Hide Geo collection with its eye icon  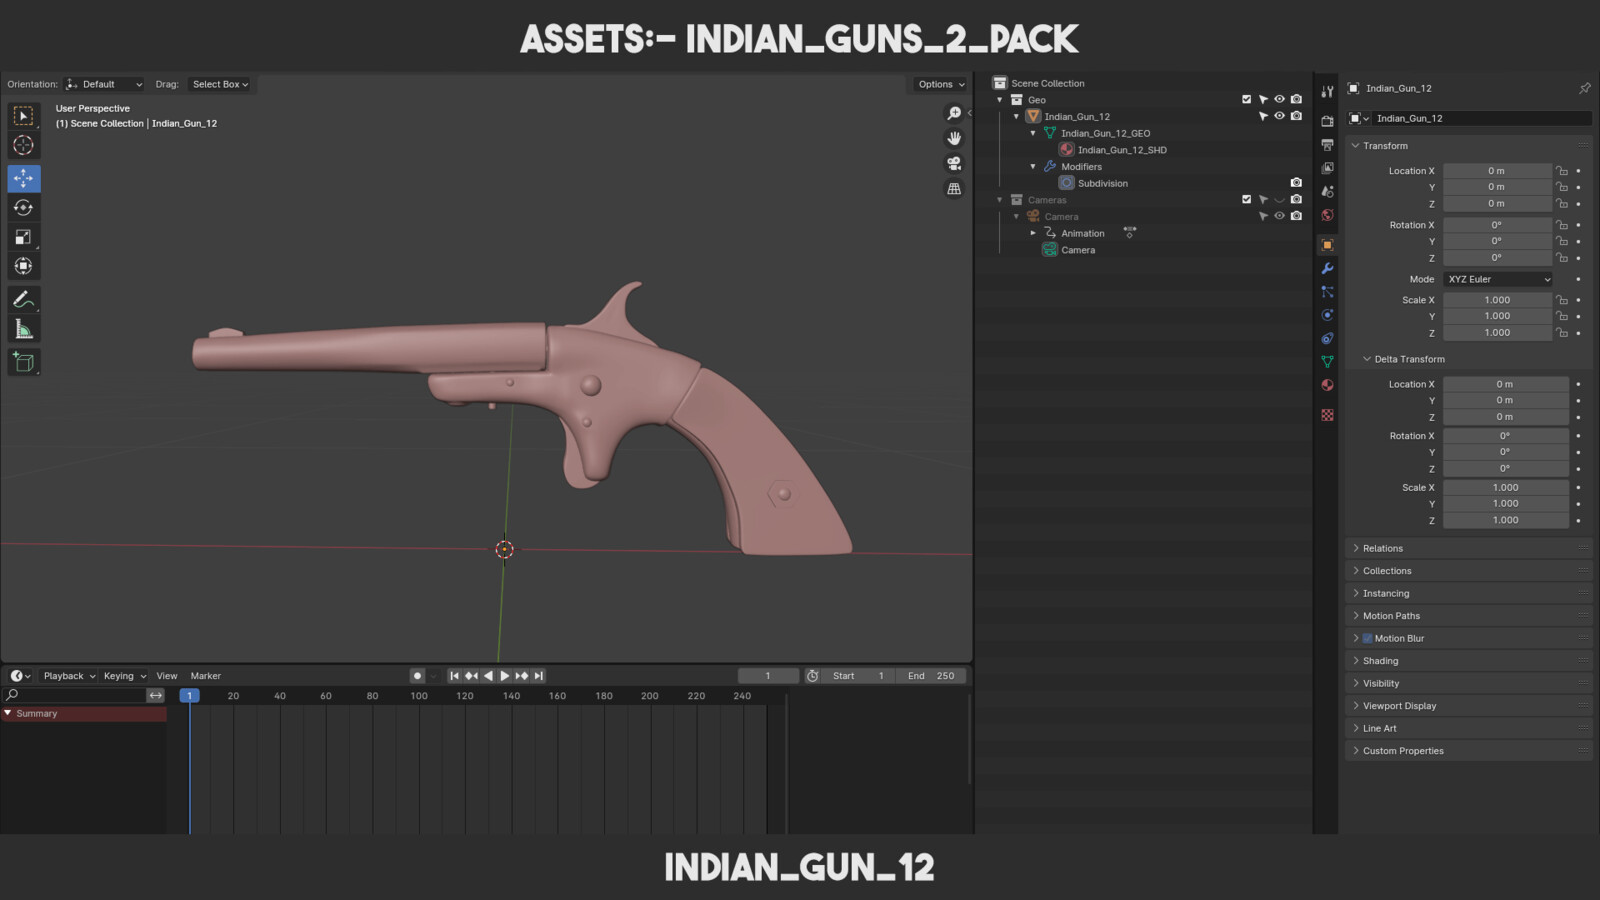1279,99
